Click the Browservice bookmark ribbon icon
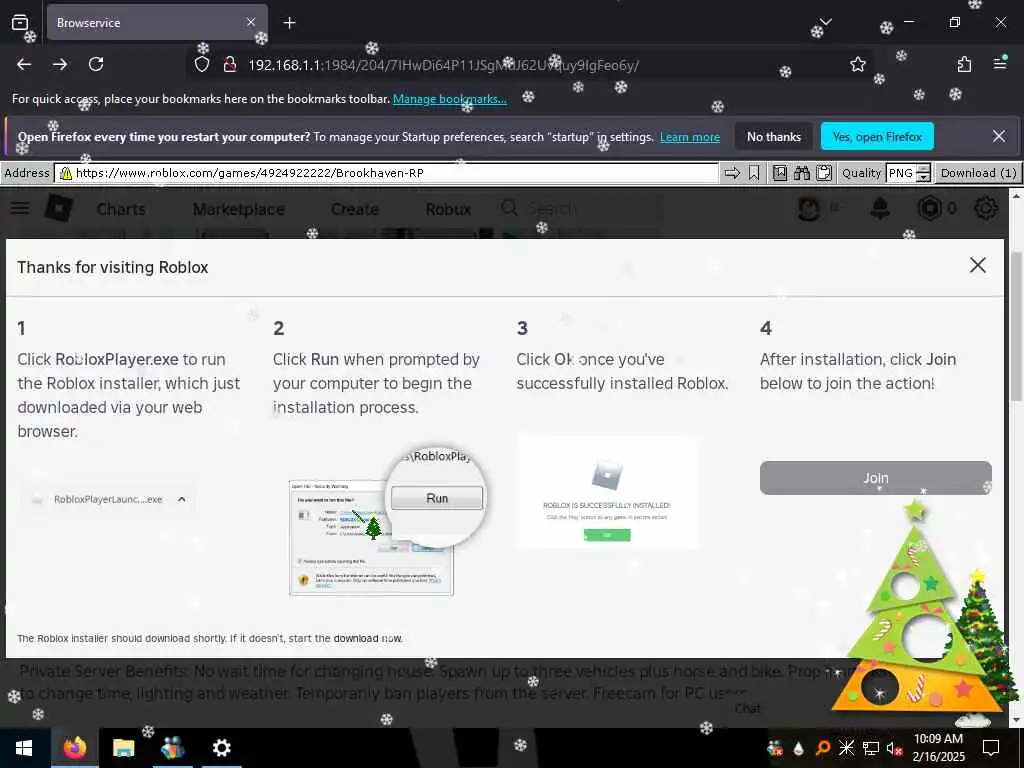1024x768 pixels. (754, 173)
